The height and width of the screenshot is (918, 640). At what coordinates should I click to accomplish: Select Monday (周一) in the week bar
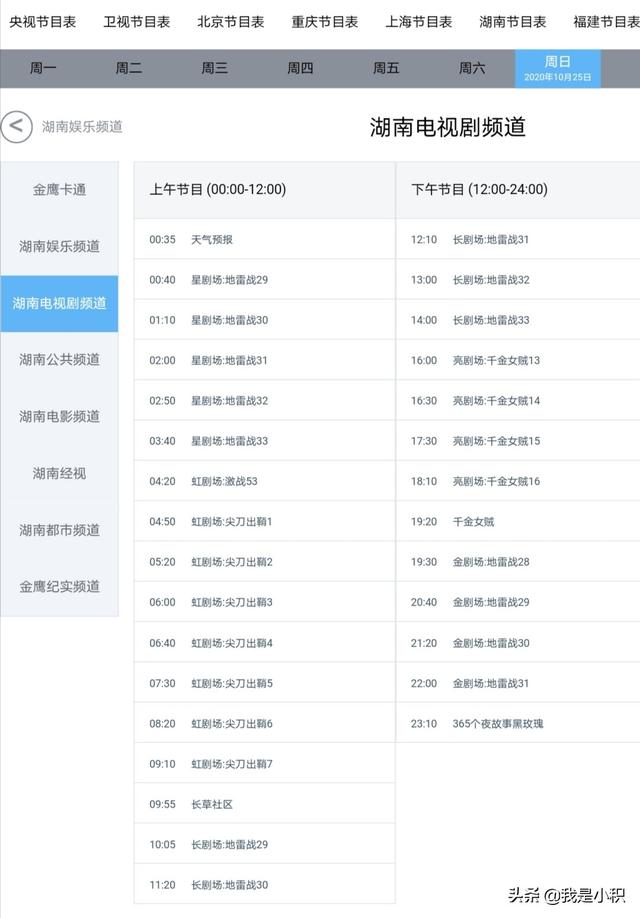(x=44, y=70)
